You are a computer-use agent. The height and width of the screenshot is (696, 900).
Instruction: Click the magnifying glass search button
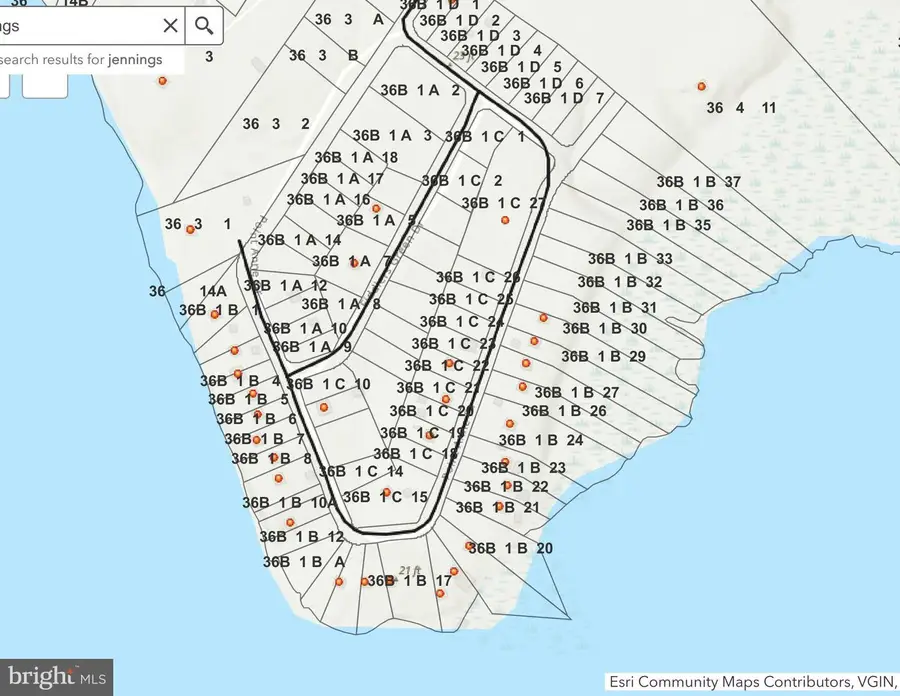tap(205, 26)
